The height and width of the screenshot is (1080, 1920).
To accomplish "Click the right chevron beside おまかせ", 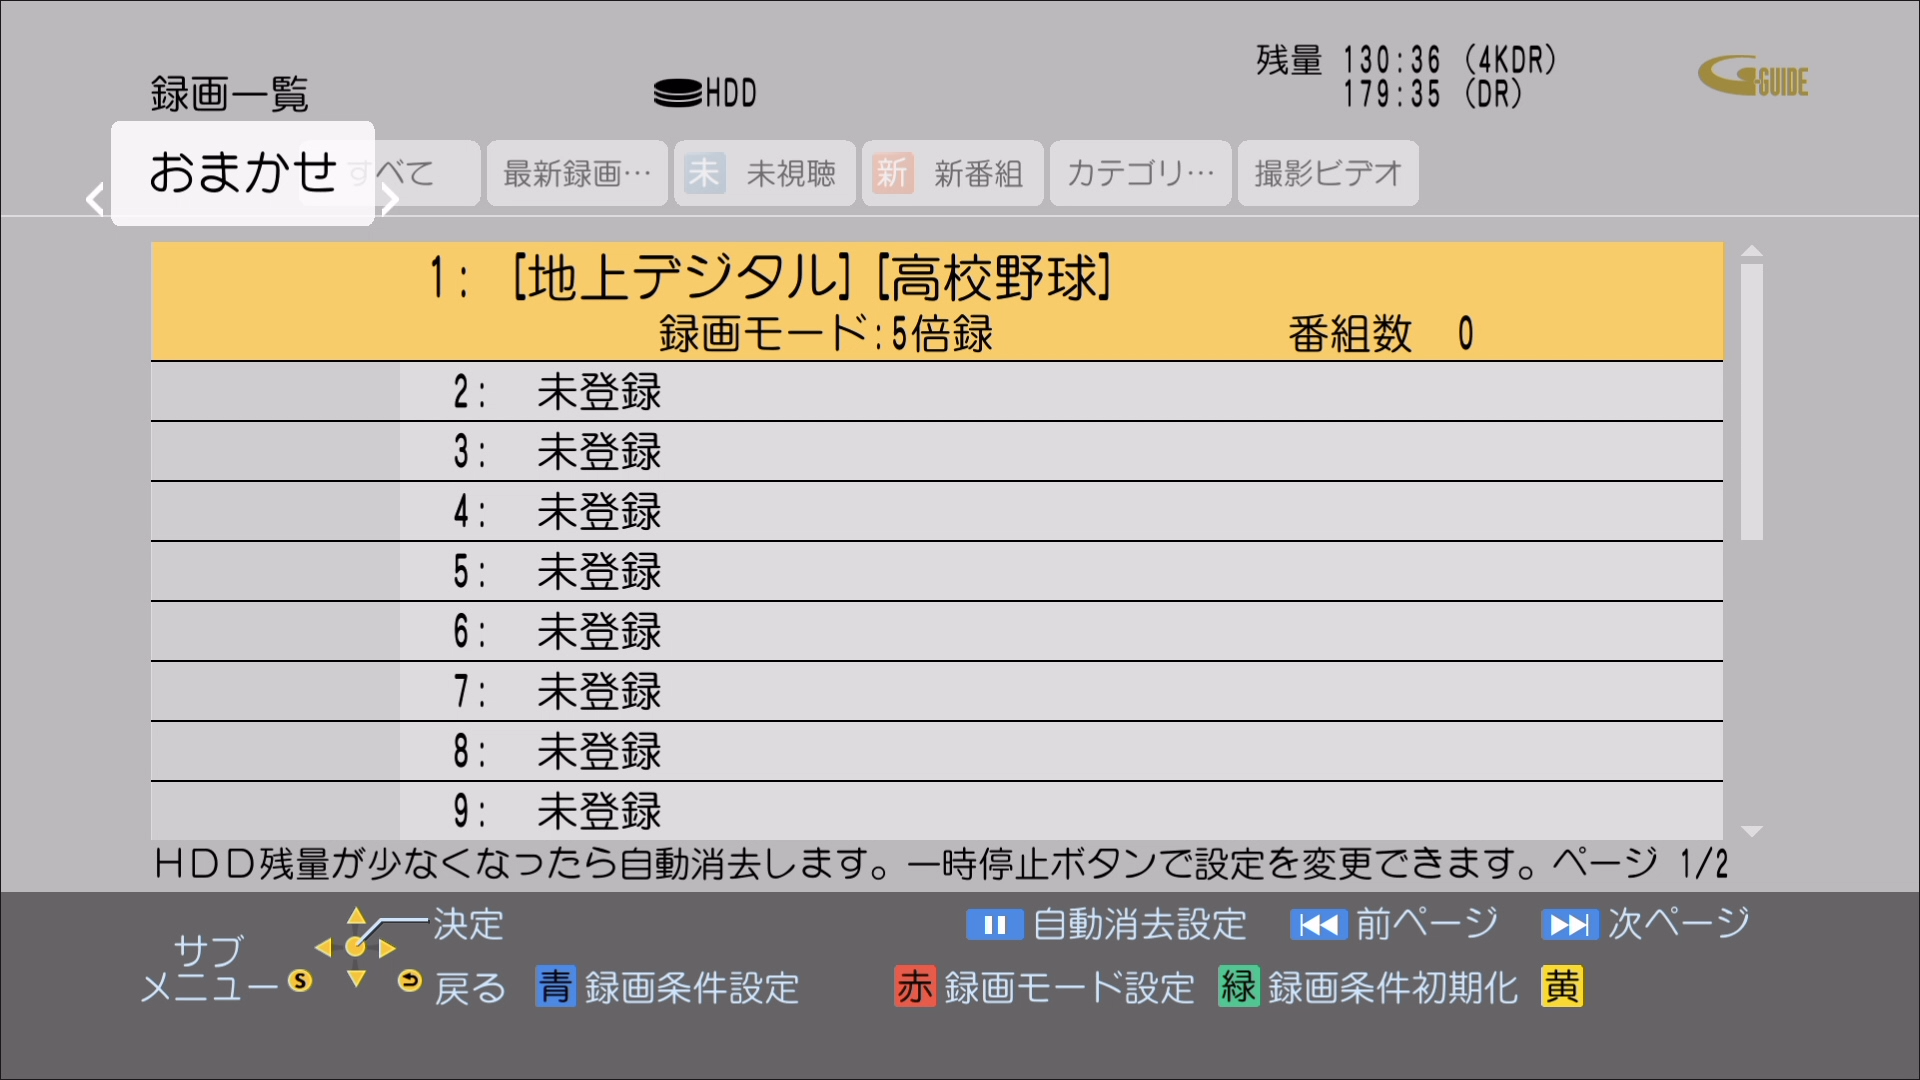I will point(390,199).
